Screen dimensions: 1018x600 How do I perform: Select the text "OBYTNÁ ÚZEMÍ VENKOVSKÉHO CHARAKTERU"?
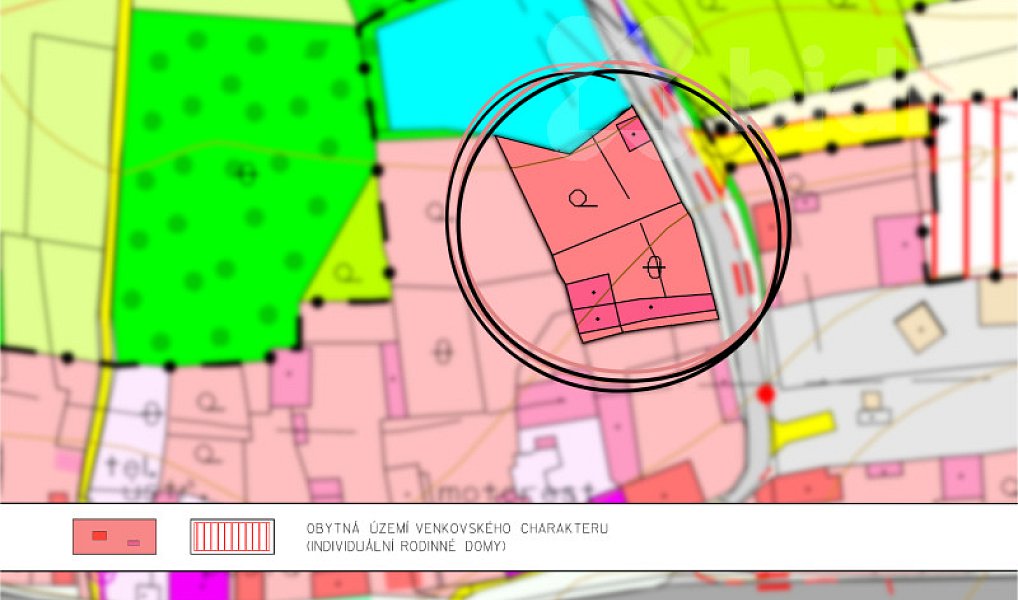tap(457, 528)
